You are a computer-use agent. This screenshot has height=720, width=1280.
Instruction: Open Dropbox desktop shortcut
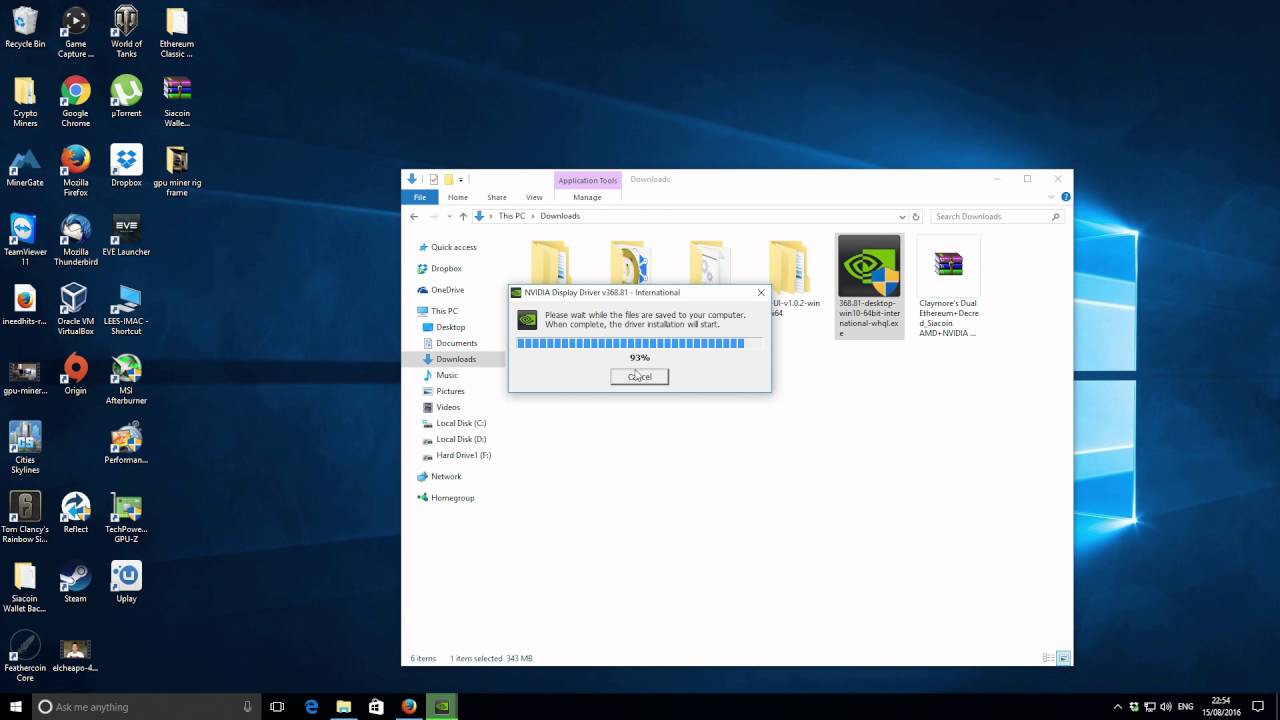(126, 166)
